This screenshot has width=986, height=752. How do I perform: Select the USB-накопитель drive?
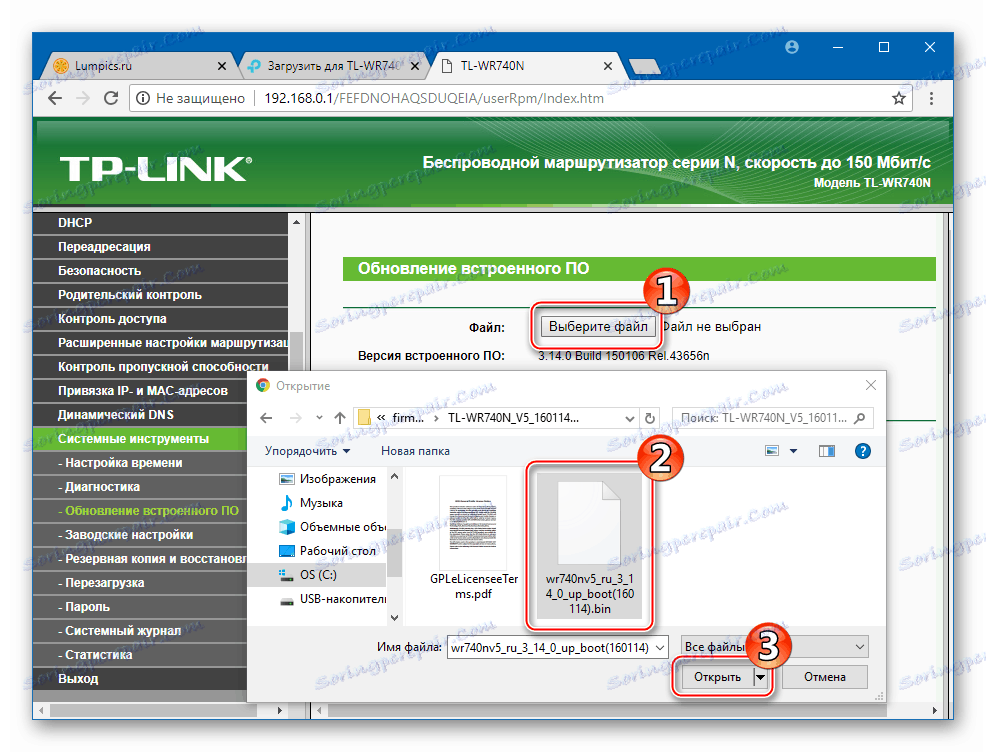(331, 599)
